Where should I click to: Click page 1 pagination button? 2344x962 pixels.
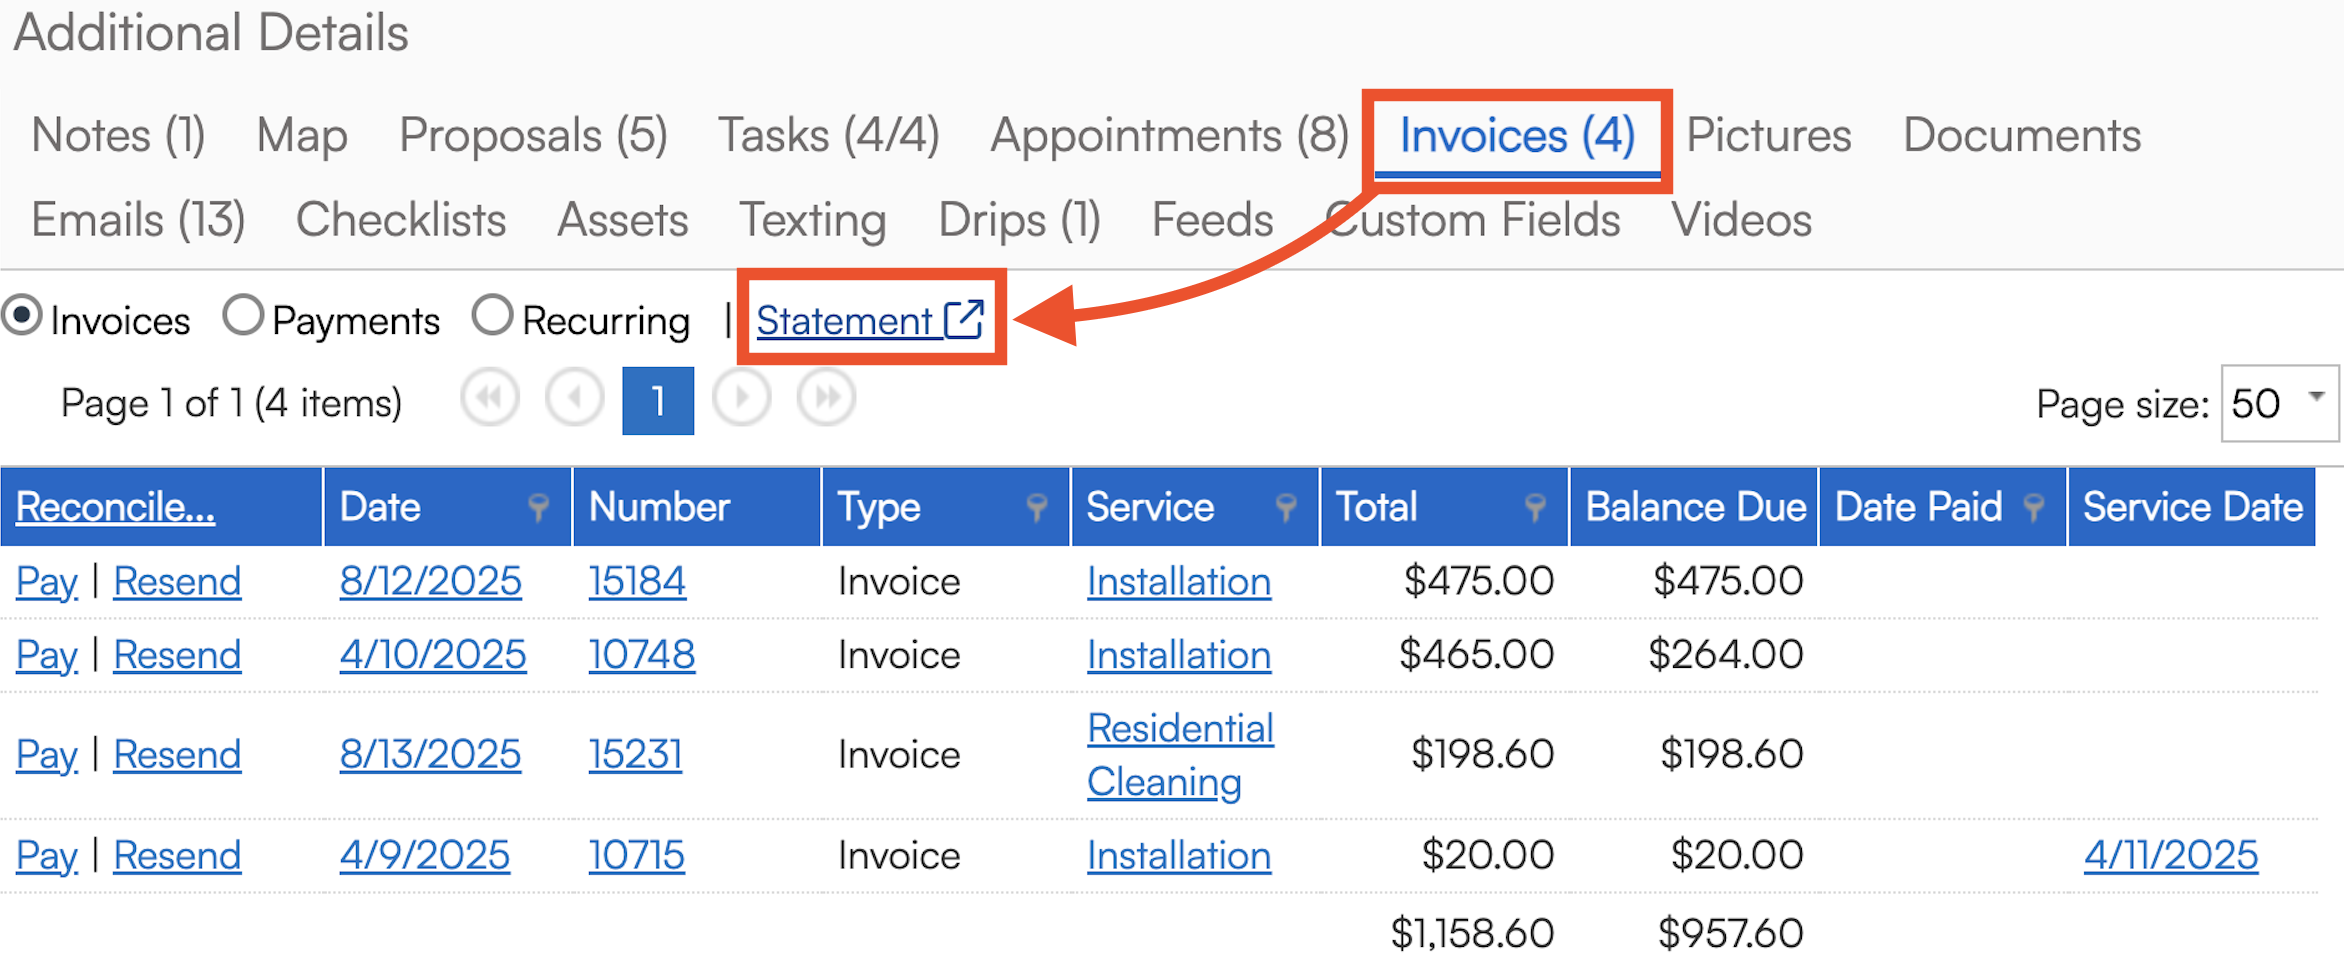point(658,401)
